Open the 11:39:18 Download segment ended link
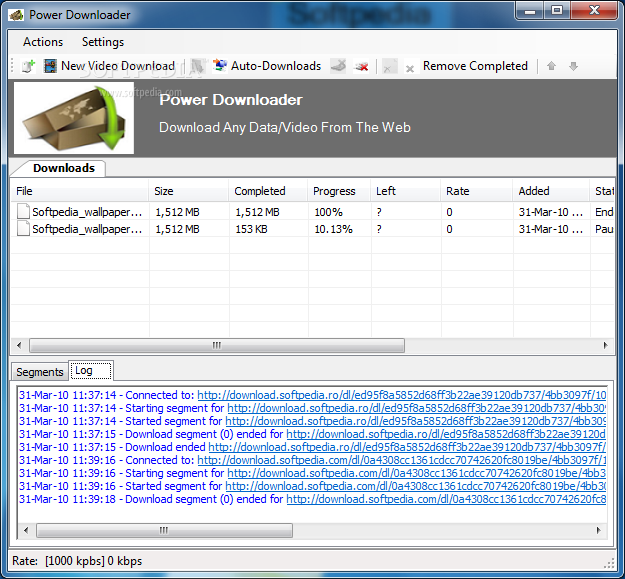This screenshot has height=579, width=625. point(446,499)
